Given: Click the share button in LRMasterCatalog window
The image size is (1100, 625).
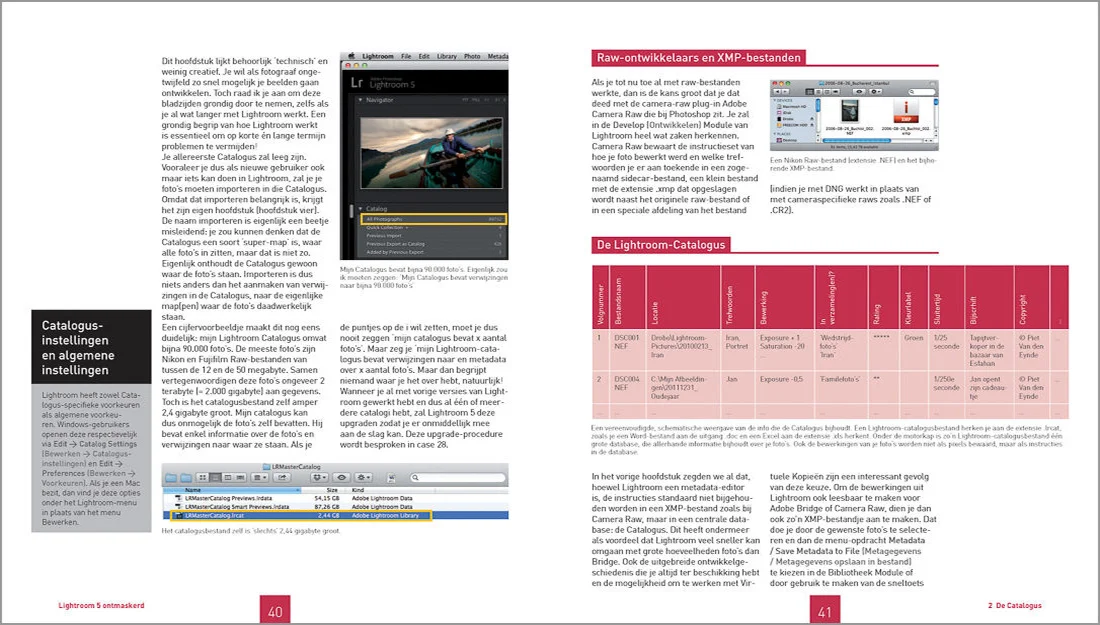Looking at the screenshot, I should [x=282, y=478].
